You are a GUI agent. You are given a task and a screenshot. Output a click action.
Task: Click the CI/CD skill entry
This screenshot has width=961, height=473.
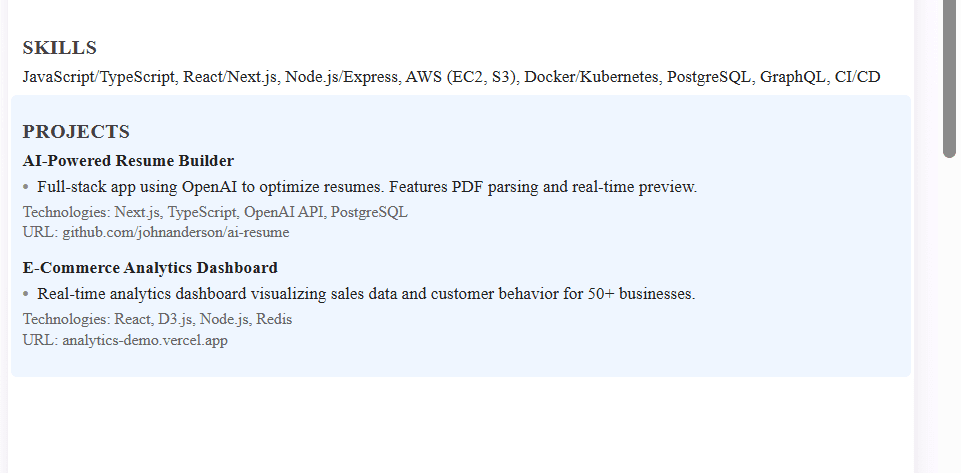click(x=857, y=77)
